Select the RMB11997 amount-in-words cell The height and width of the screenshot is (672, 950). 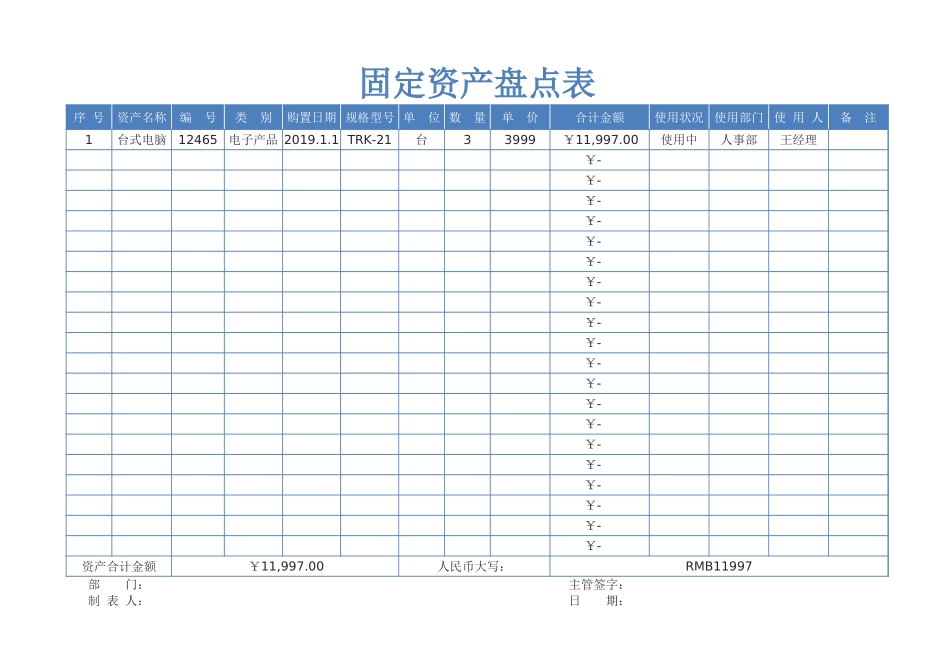[717, 566]
